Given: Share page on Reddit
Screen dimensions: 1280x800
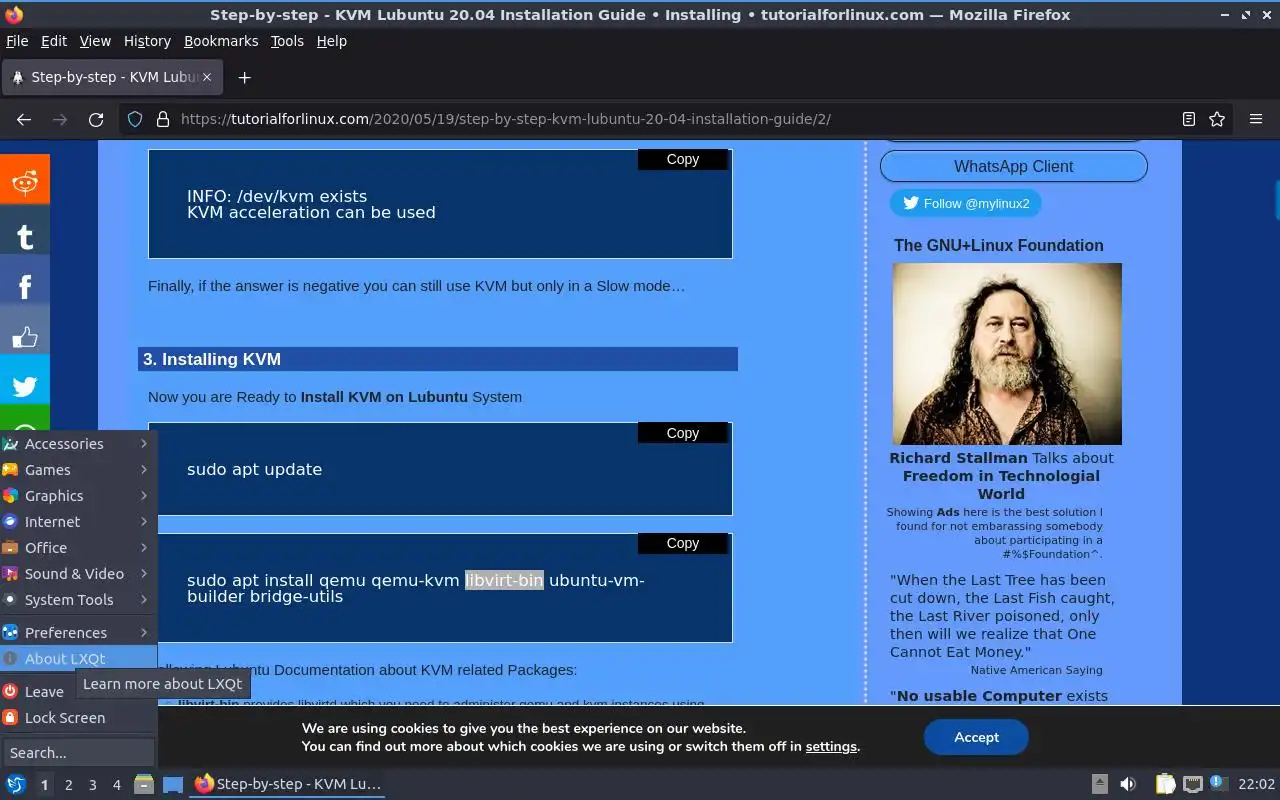Looking at the screenshot, I should (24, 180).
